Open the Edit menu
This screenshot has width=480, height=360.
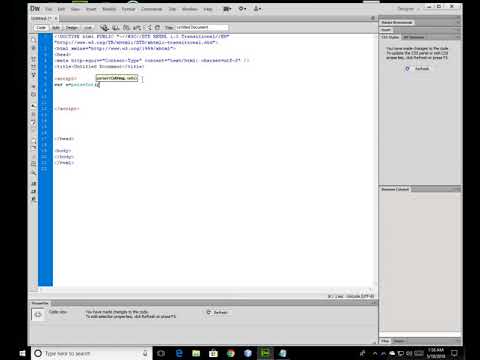[61, 9]
